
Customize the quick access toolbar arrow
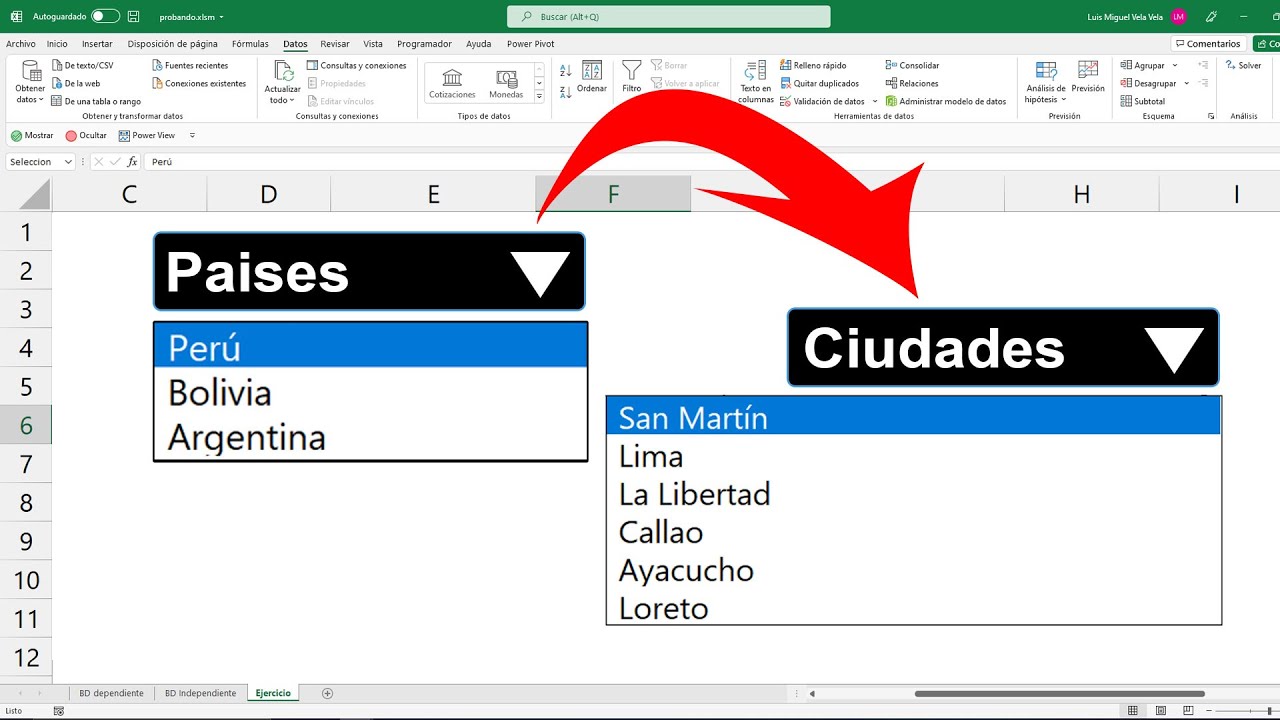pos(192,135)
